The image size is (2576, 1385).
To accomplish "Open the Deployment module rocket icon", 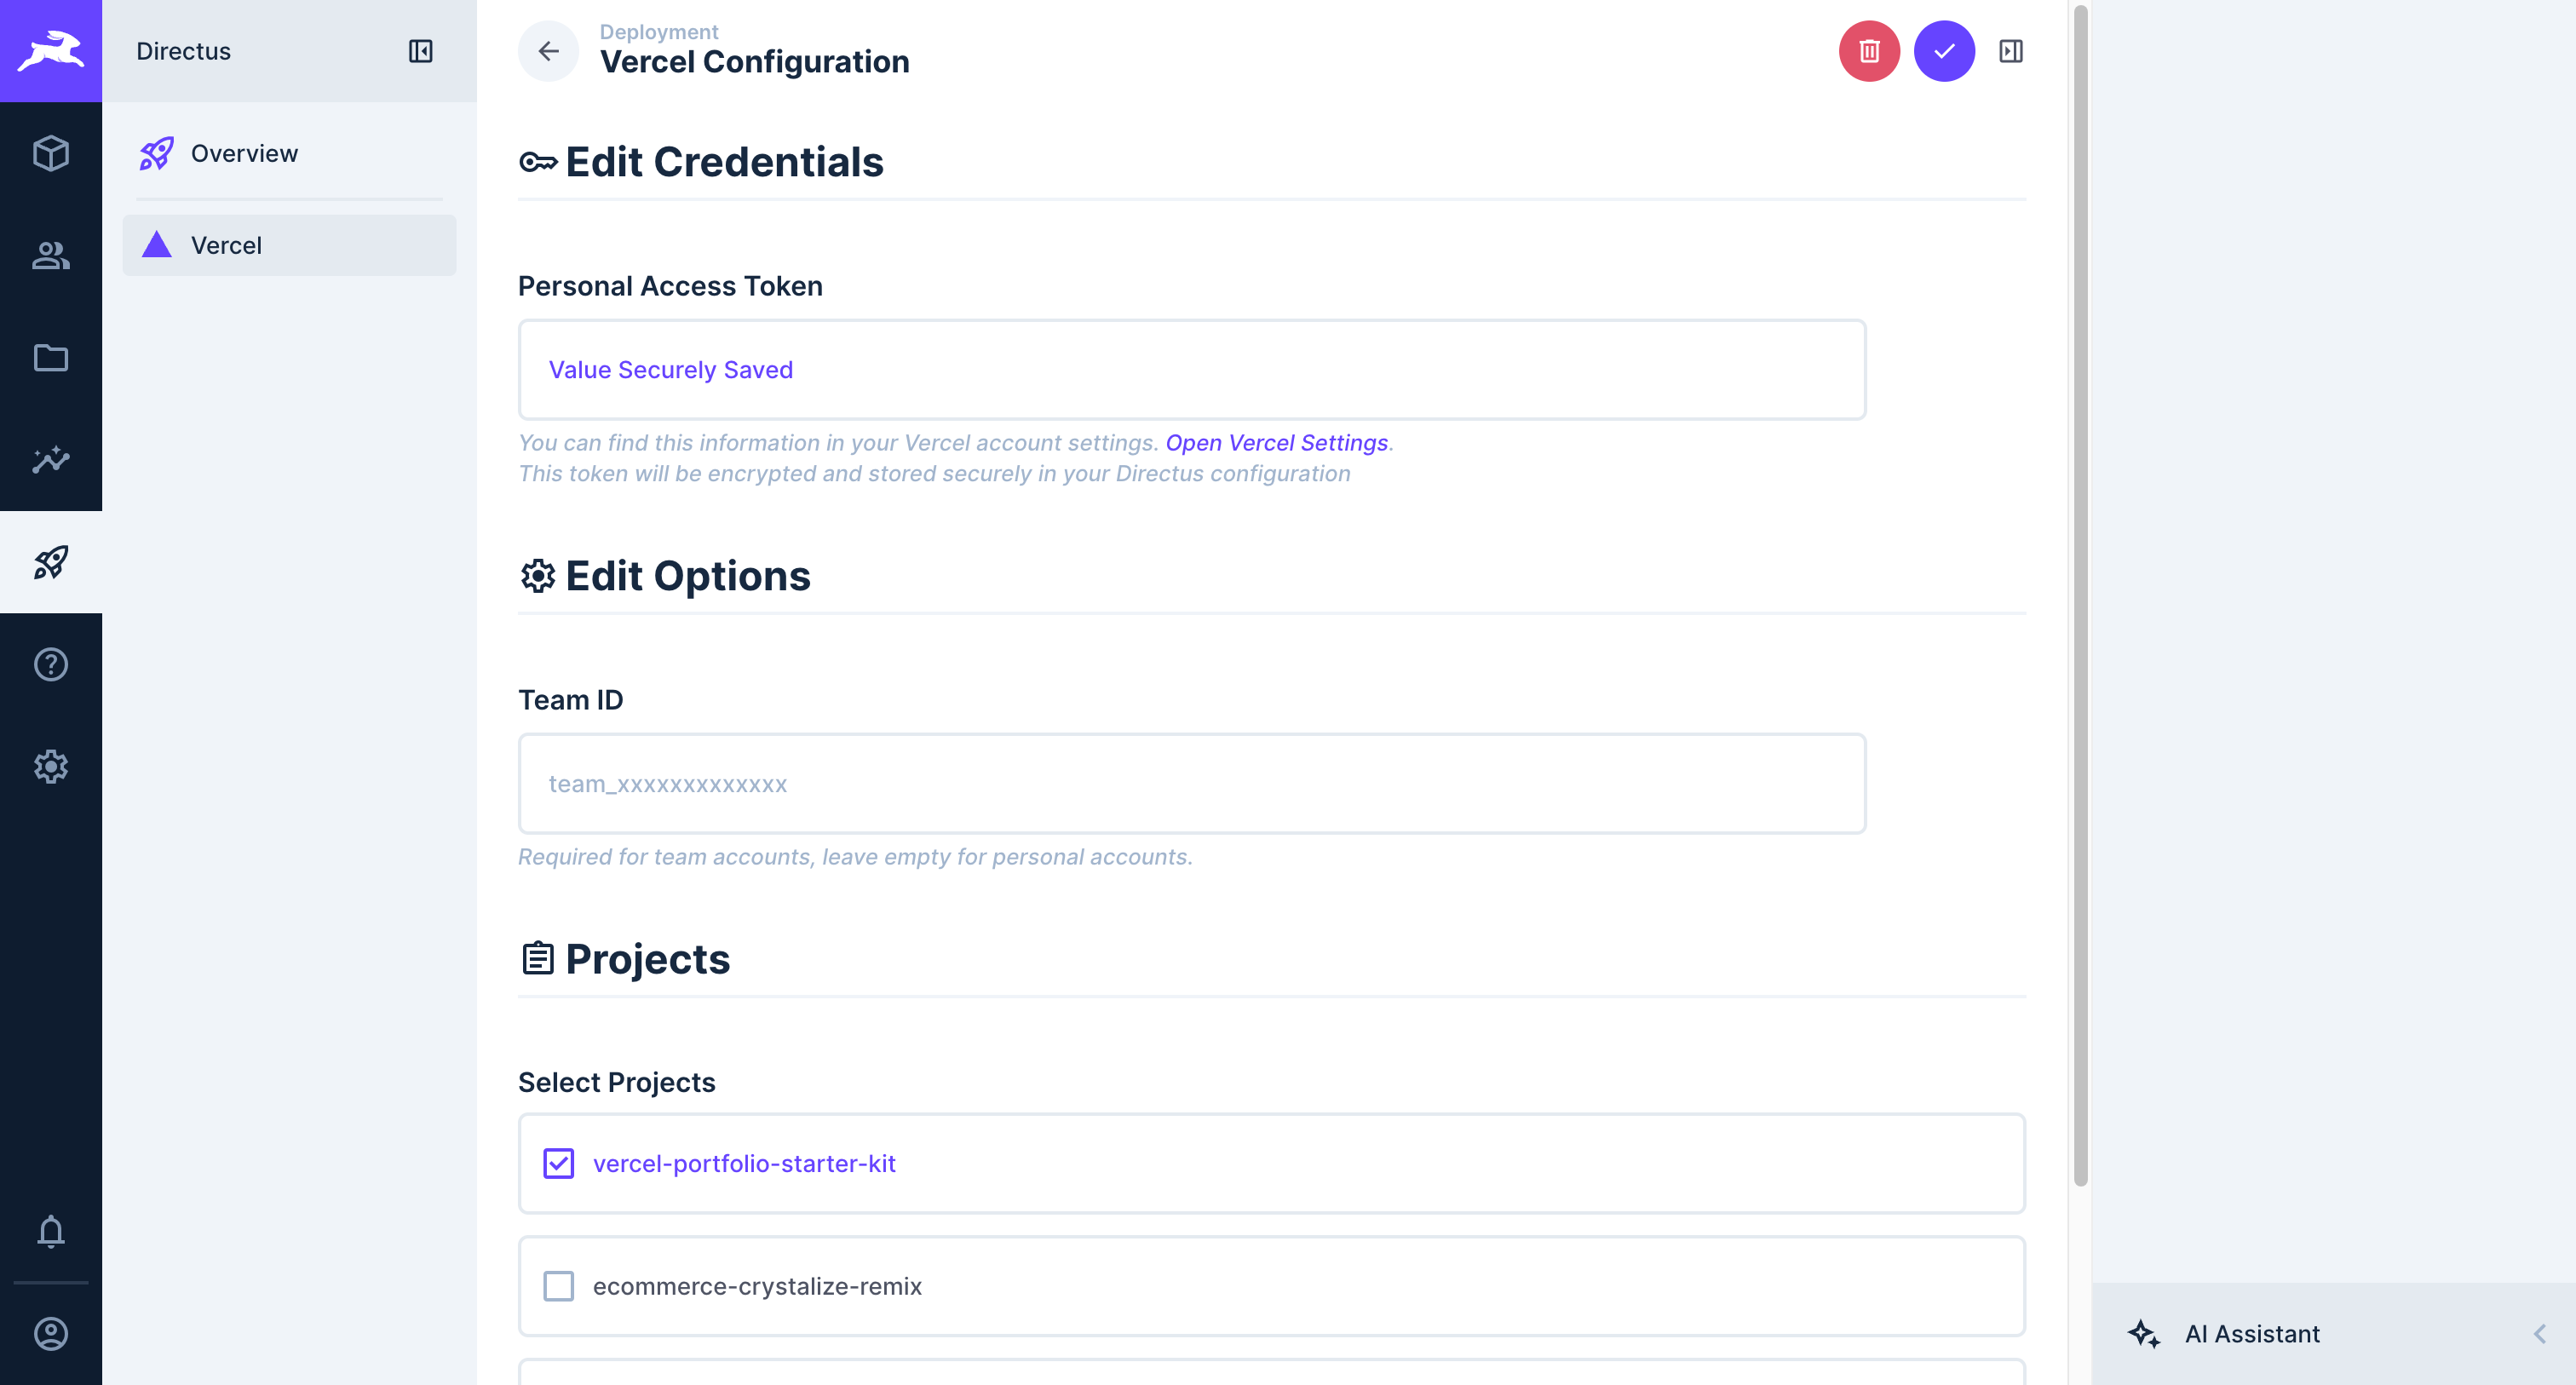I will [x=51, y=563].
